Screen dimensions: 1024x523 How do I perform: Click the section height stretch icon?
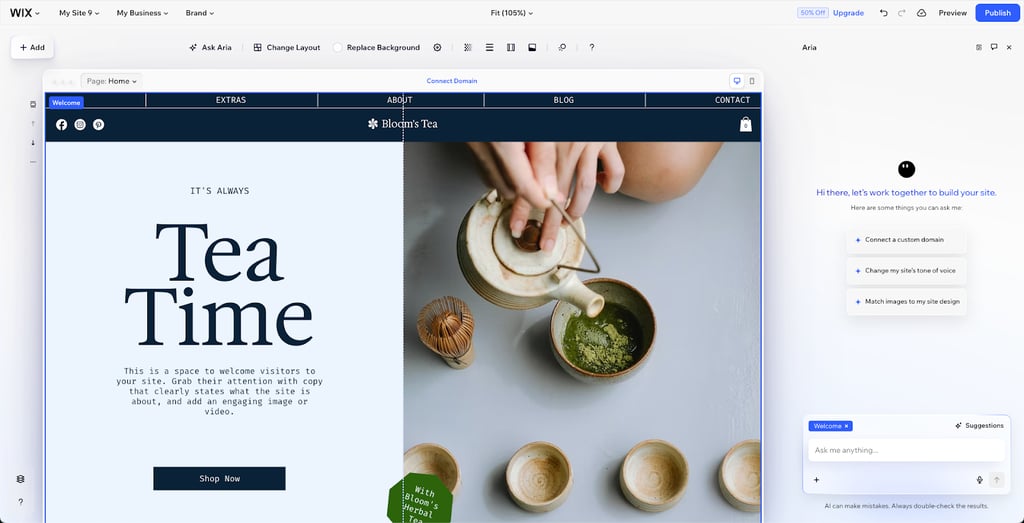(x=532, y=48)
